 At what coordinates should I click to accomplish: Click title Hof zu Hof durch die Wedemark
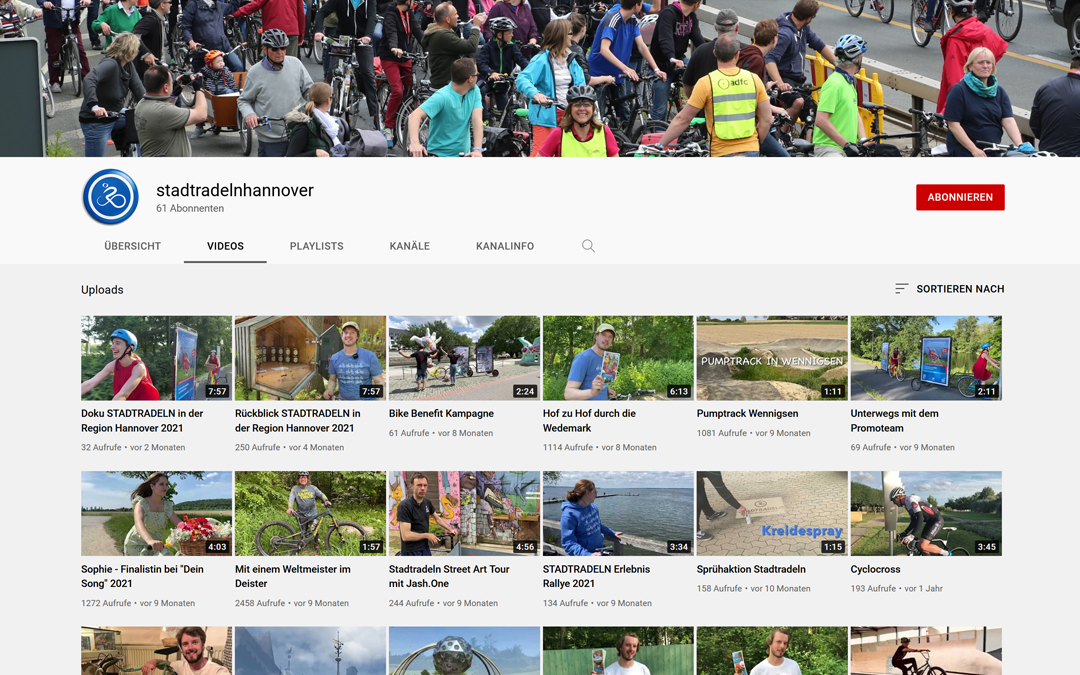pos(589,420)
